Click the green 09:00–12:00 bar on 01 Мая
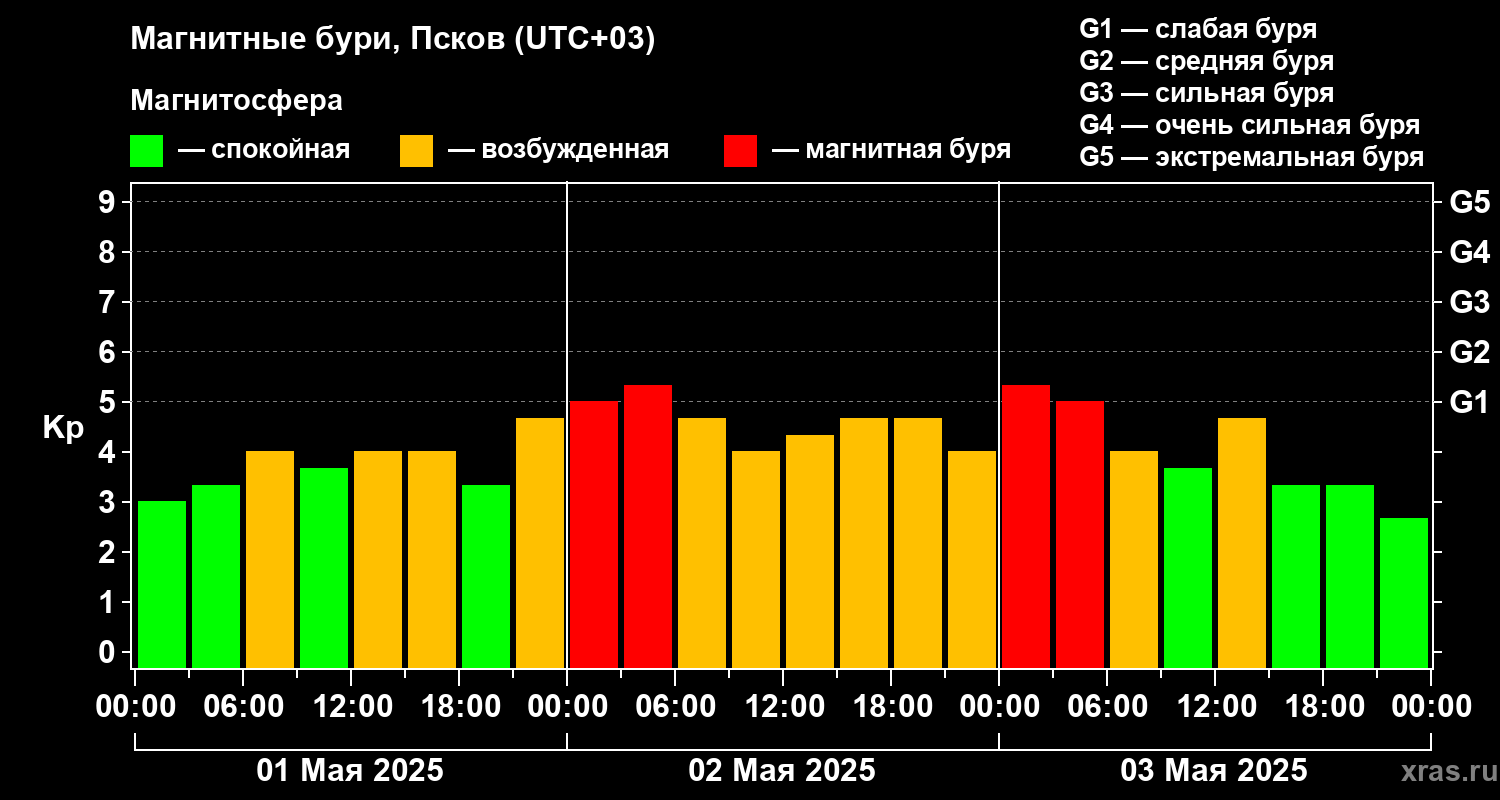Image resolution: width=1500 pixels, height=800 pixels. 324,567
